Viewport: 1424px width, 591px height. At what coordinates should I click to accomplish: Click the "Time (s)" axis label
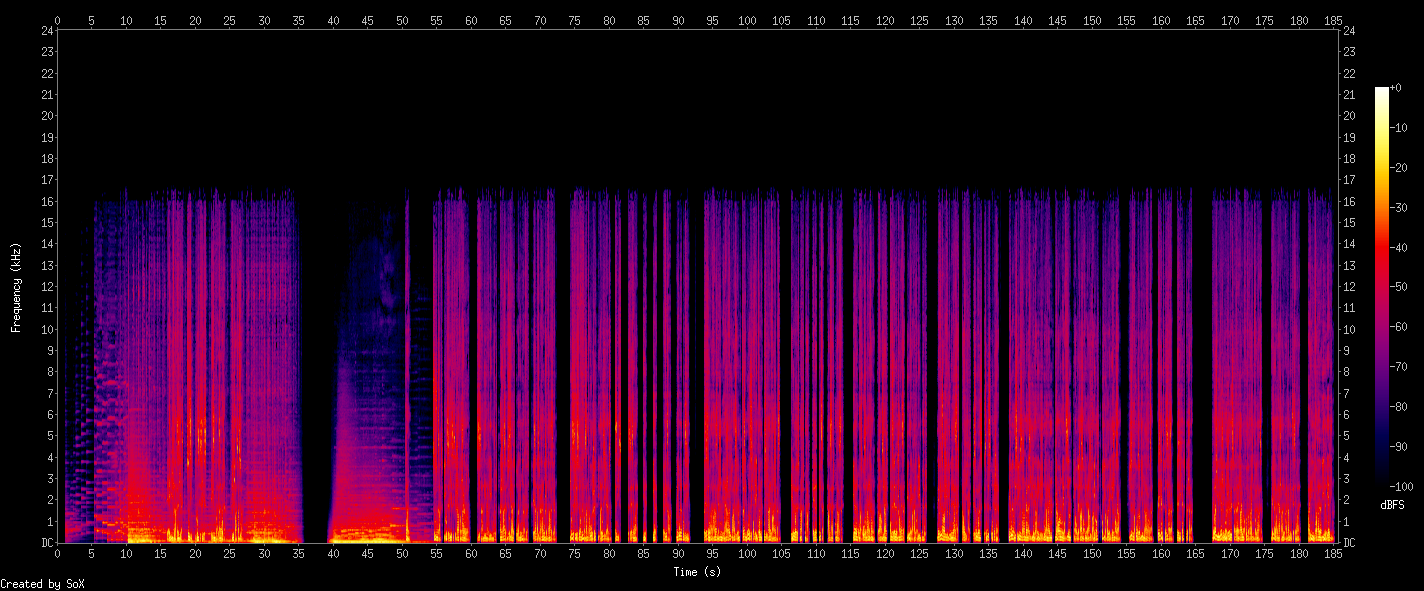697,572
